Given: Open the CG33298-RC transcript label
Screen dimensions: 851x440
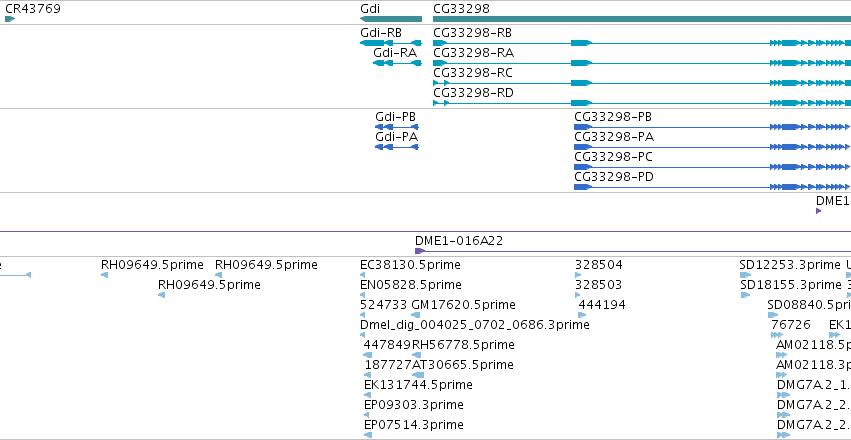Looking at the screenshot, I should tap(473, 73).
